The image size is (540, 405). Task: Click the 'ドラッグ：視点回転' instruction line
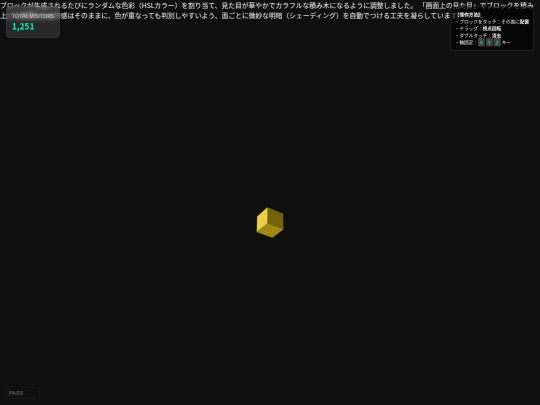click(479, 29)
